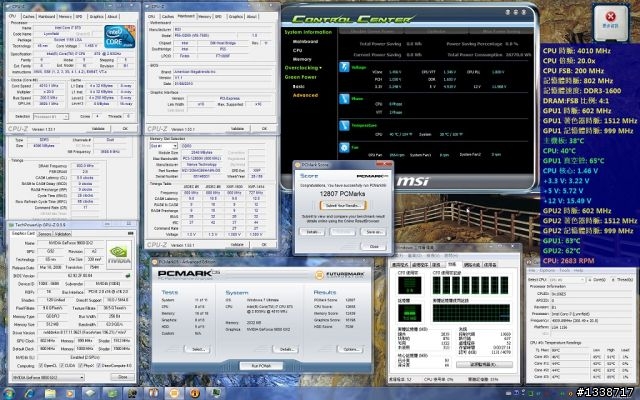Viewport: 640px width, 400px height.
Task: Click the red X CPU gadget on the desktop
Action: (611, 21)
